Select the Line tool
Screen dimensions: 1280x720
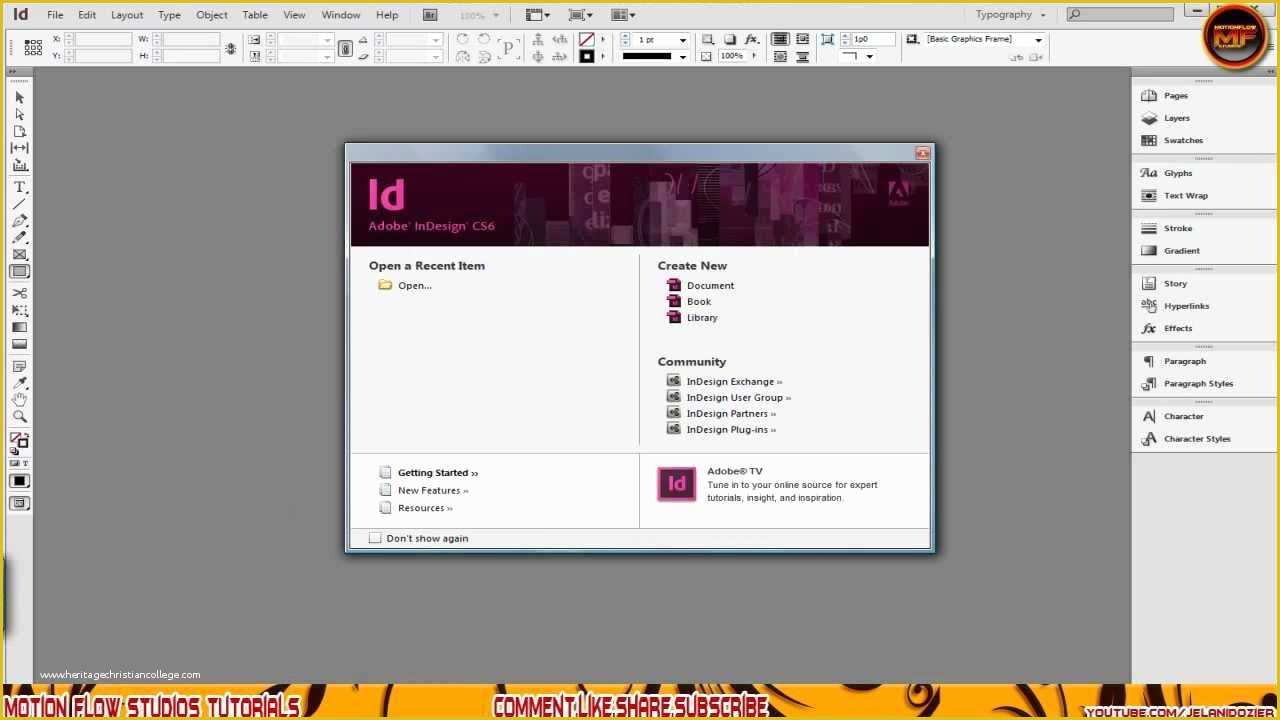(19, 204)
